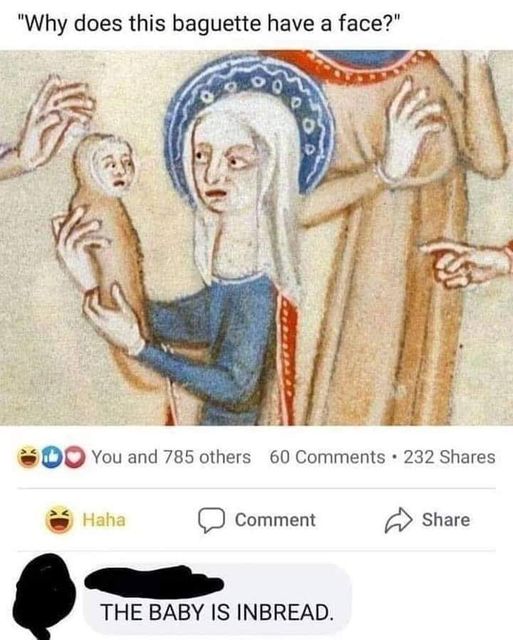Tap the post caption about the baguette
This screenshot has width=513, height=640.
click(208, 23)
